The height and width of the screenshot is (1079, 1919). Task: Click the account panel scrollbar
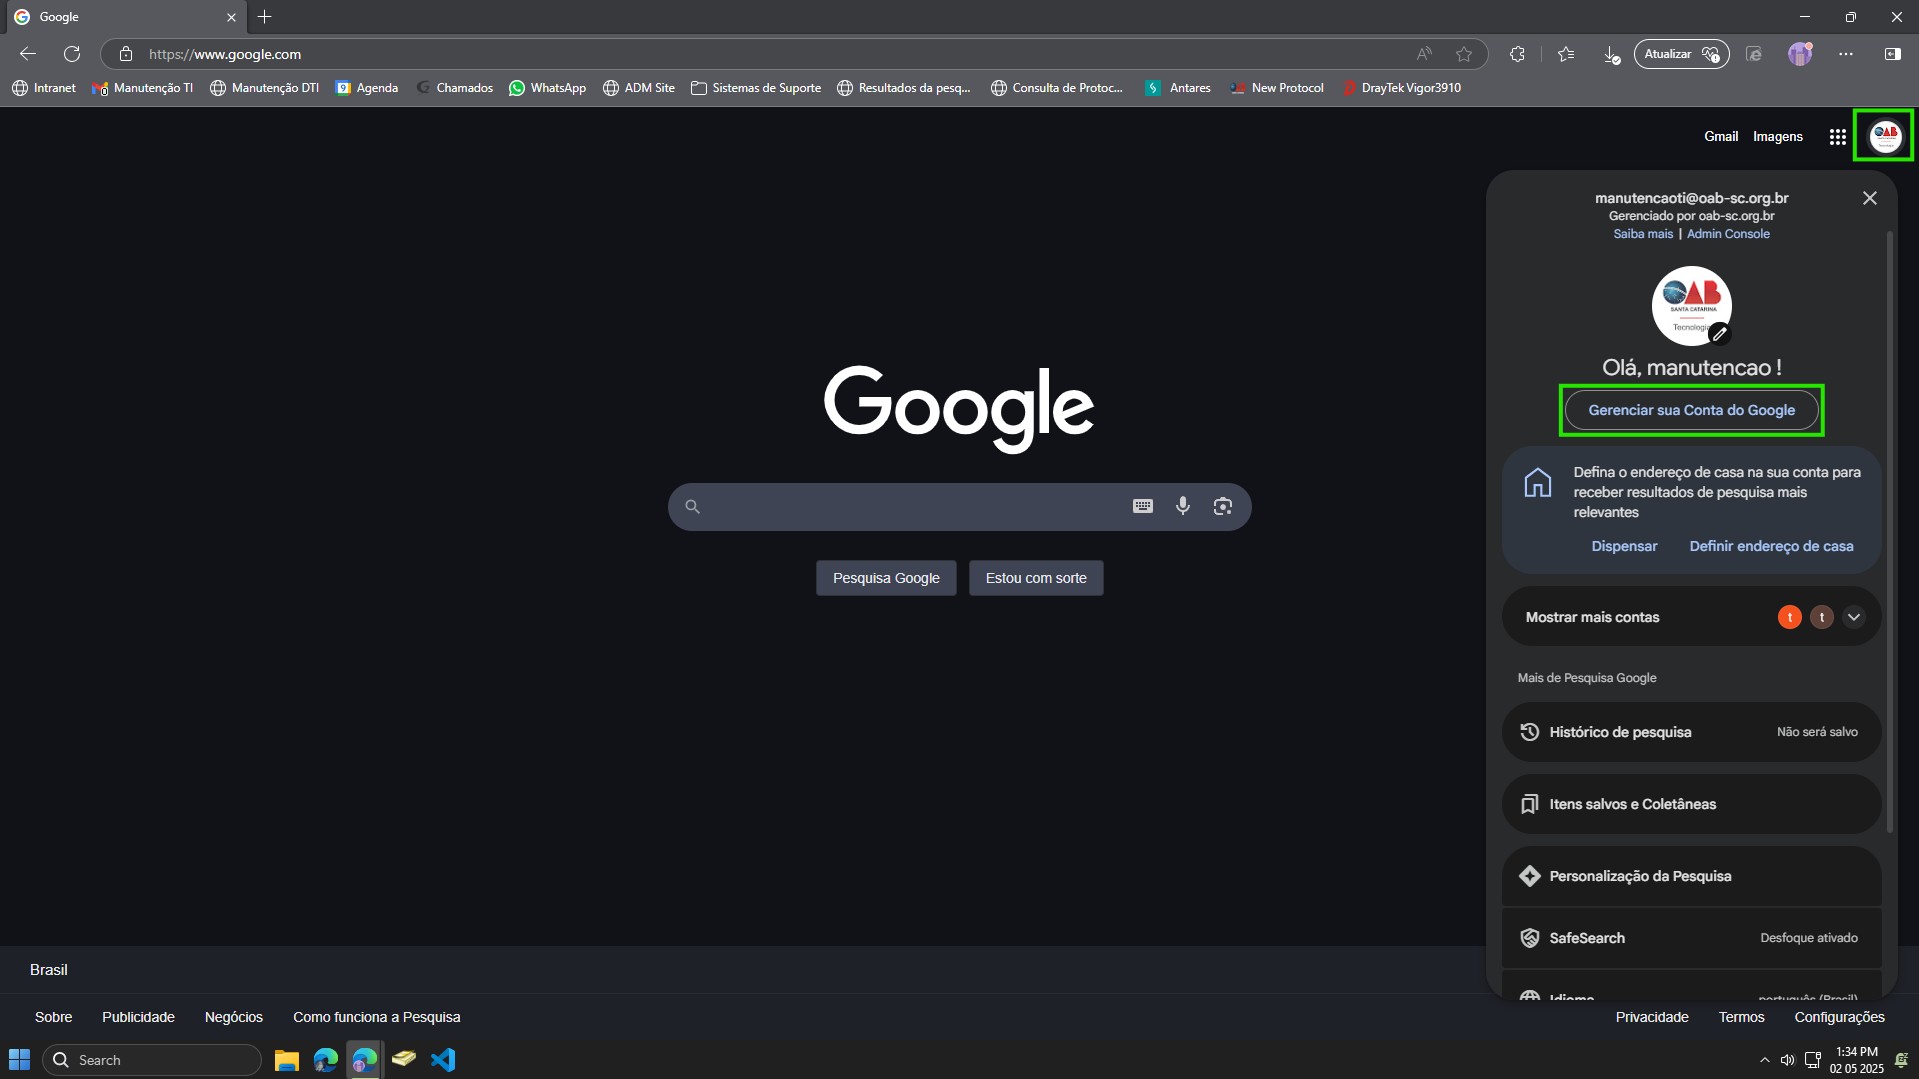click(1890, 530)
